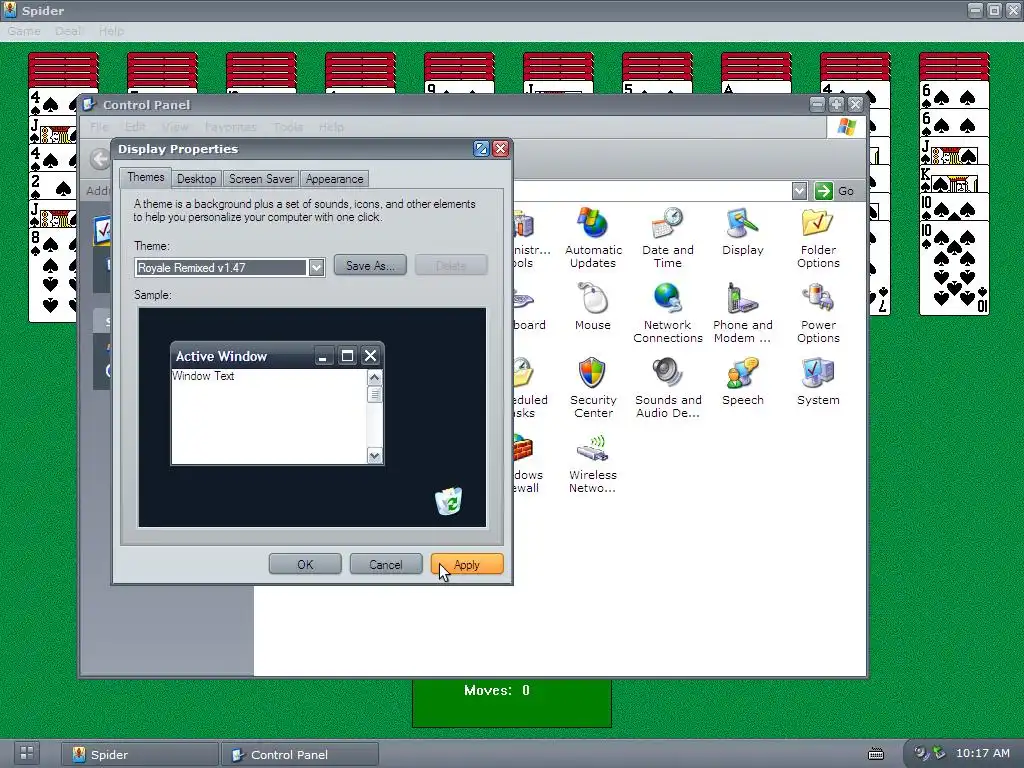Click the Recycle Bin in theme sample
1024x768 pixels.
pyautogui.click(x=449, y=501)
